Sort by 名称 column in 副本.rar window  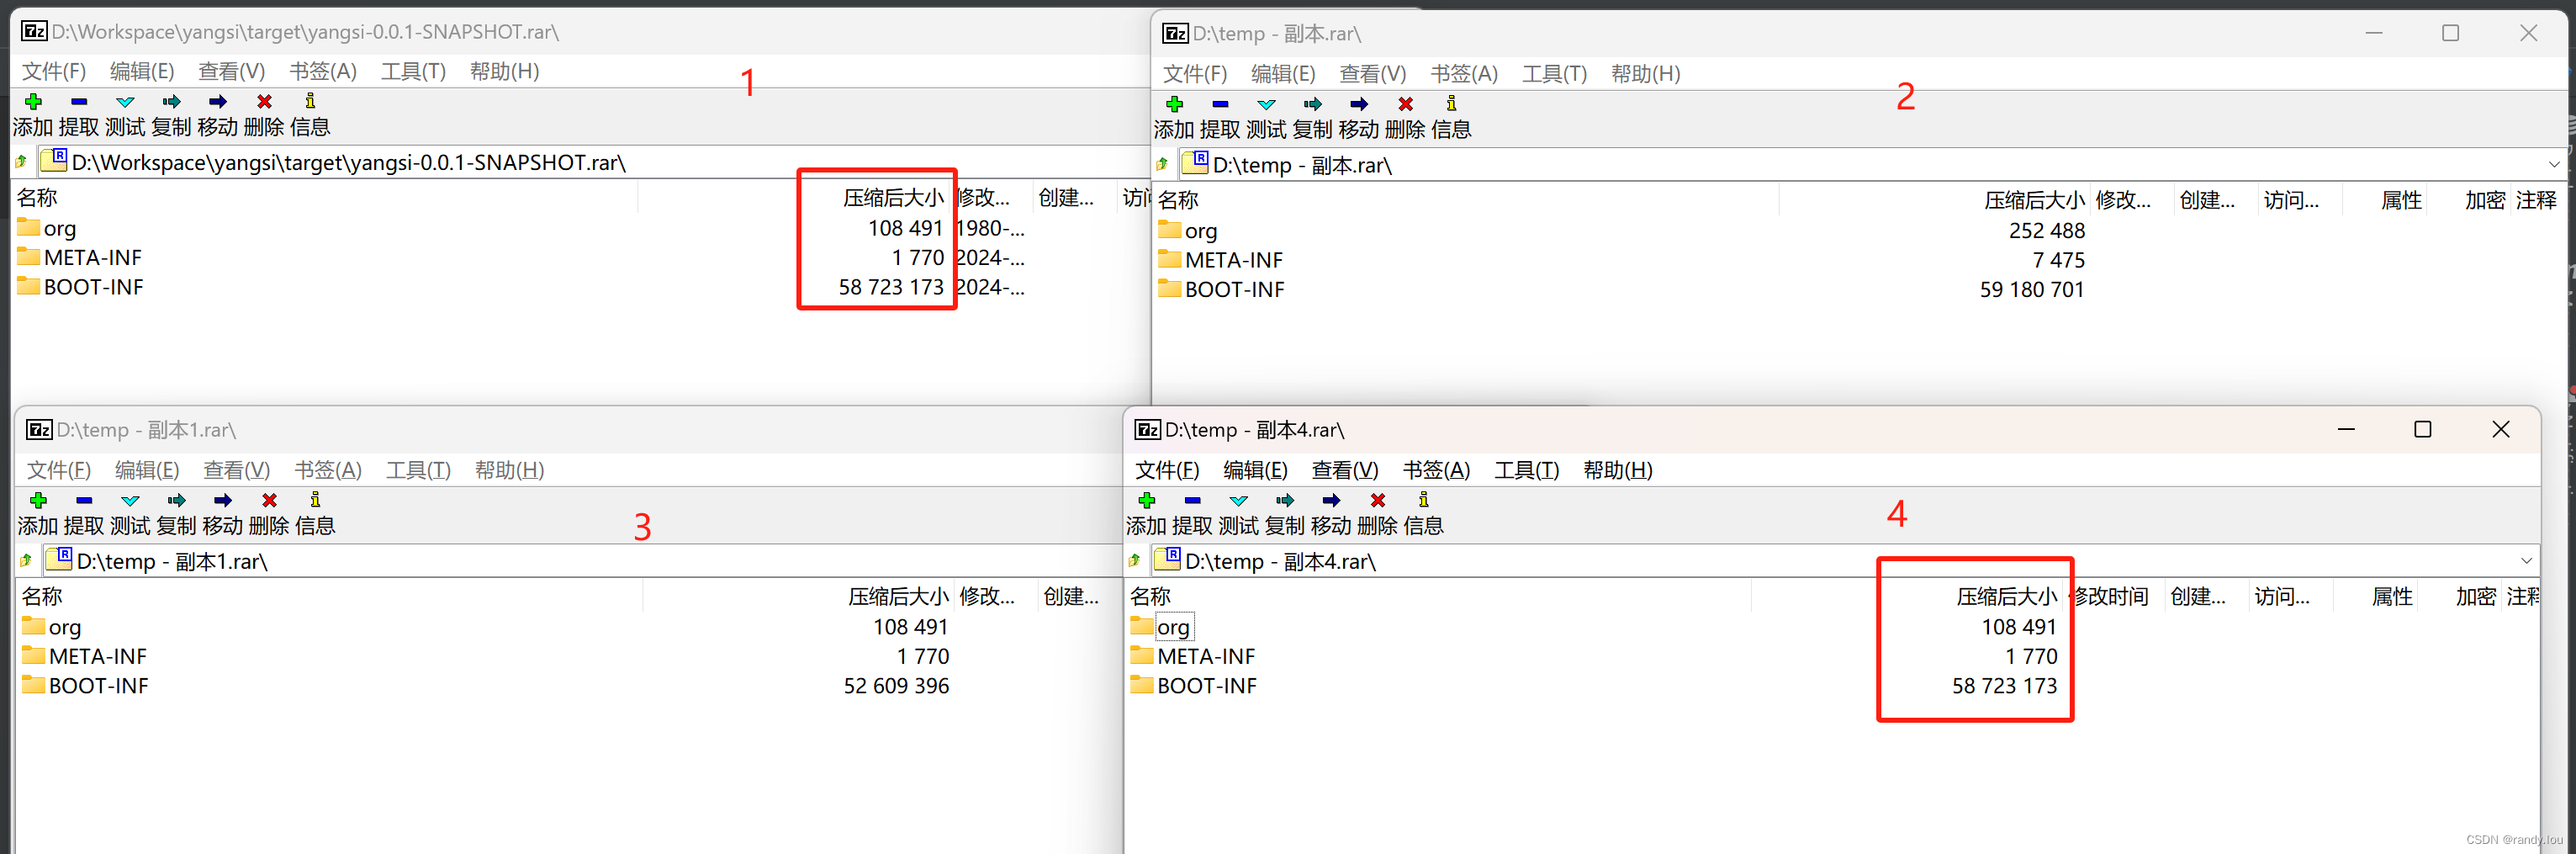coord(1177,201)
